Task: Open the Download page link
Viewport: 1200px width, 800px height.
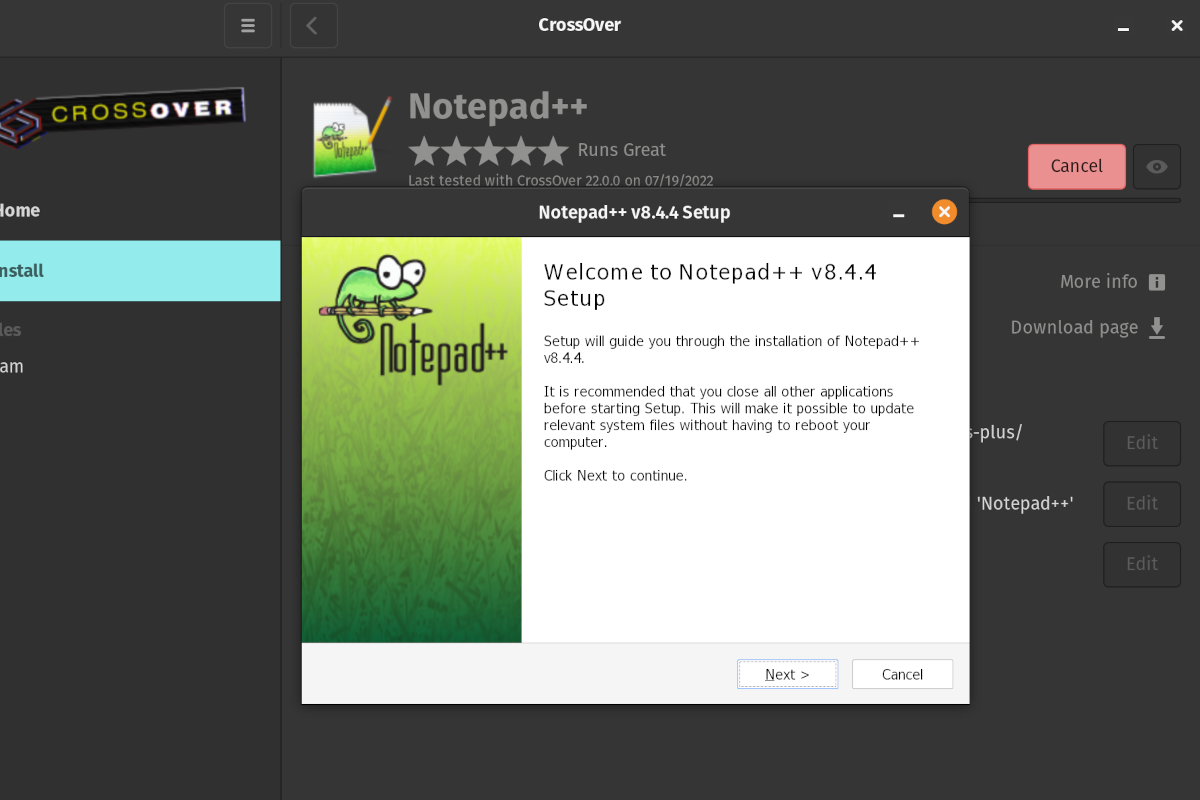Action: point(1074,328)
